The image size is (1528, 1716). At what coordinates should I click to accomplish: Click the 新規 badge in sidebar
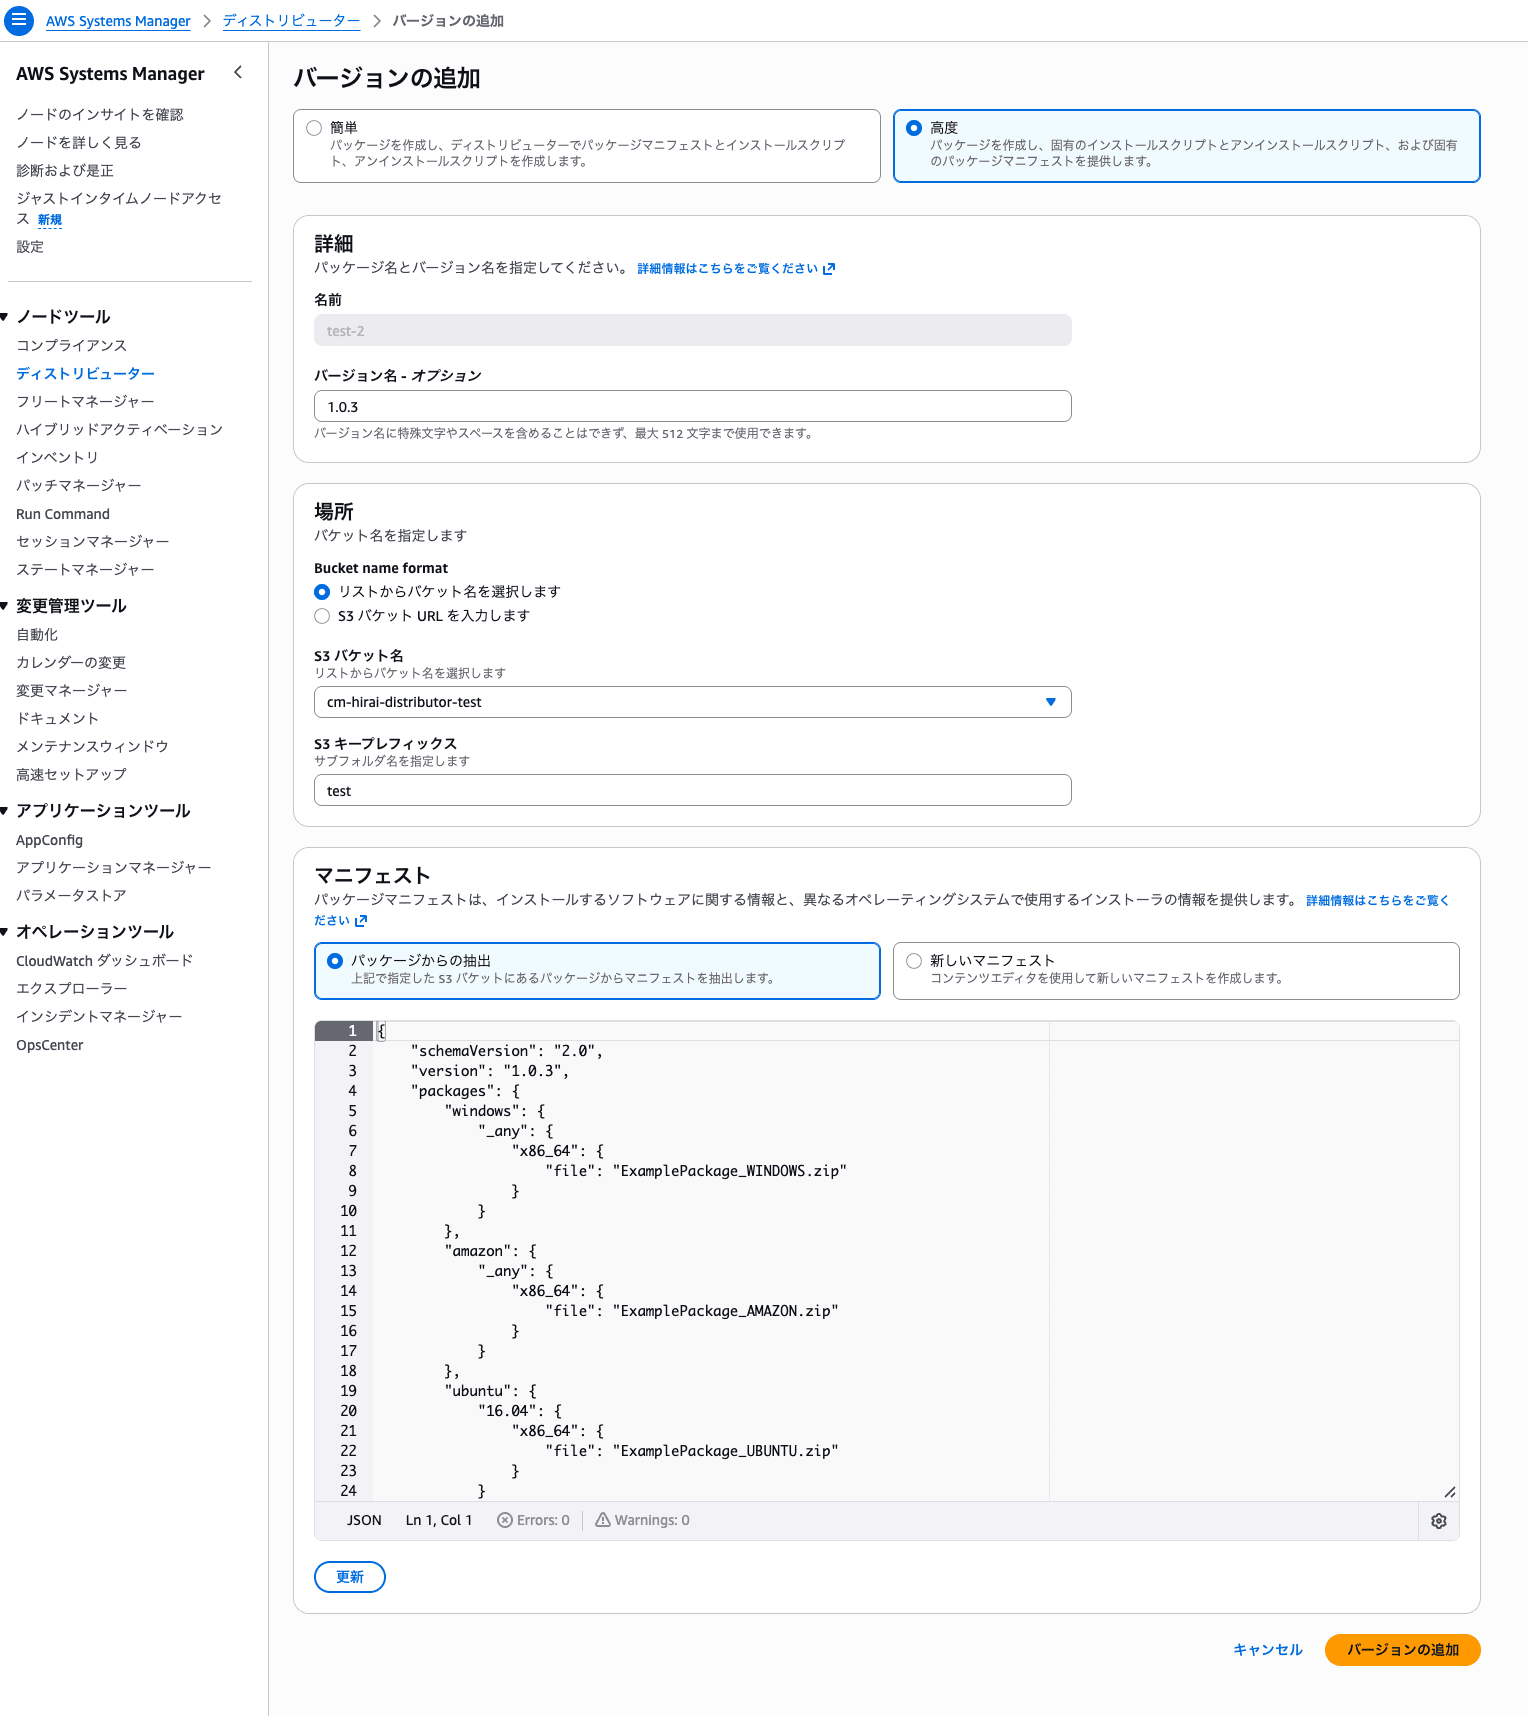tap(50, 220)
